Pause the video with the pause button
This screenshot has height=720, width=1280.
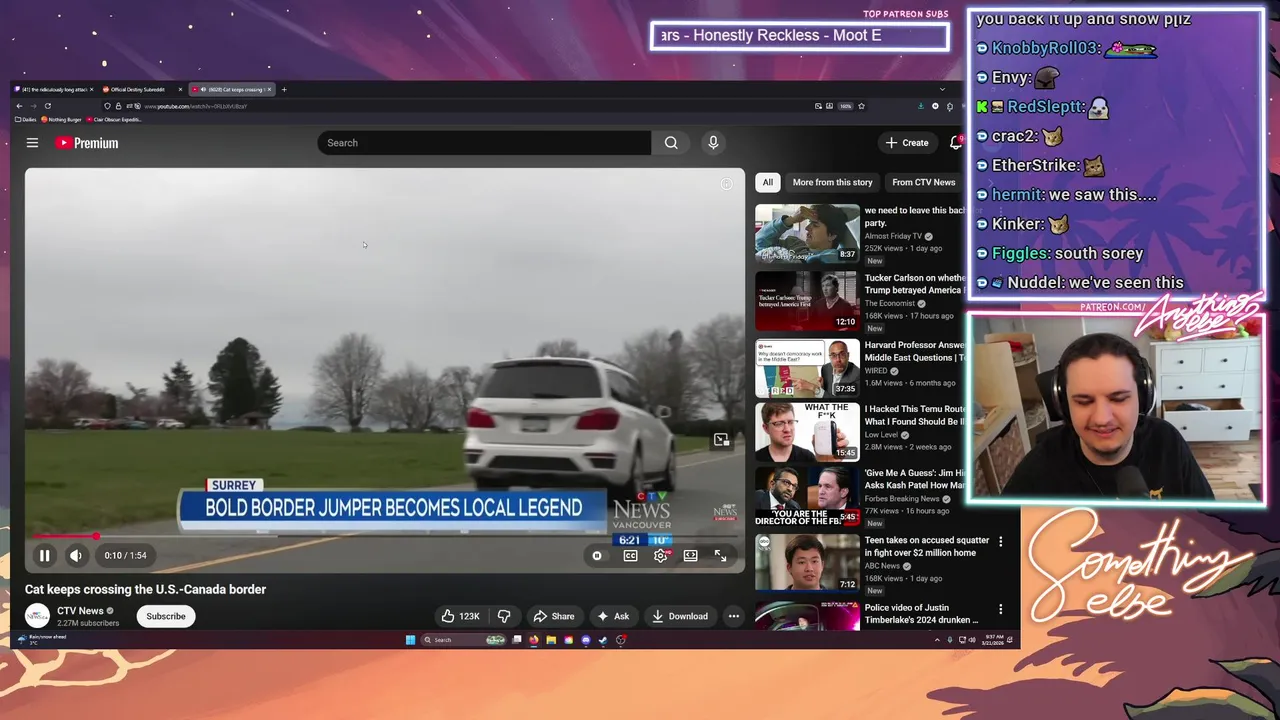click(x=44, y=556)
